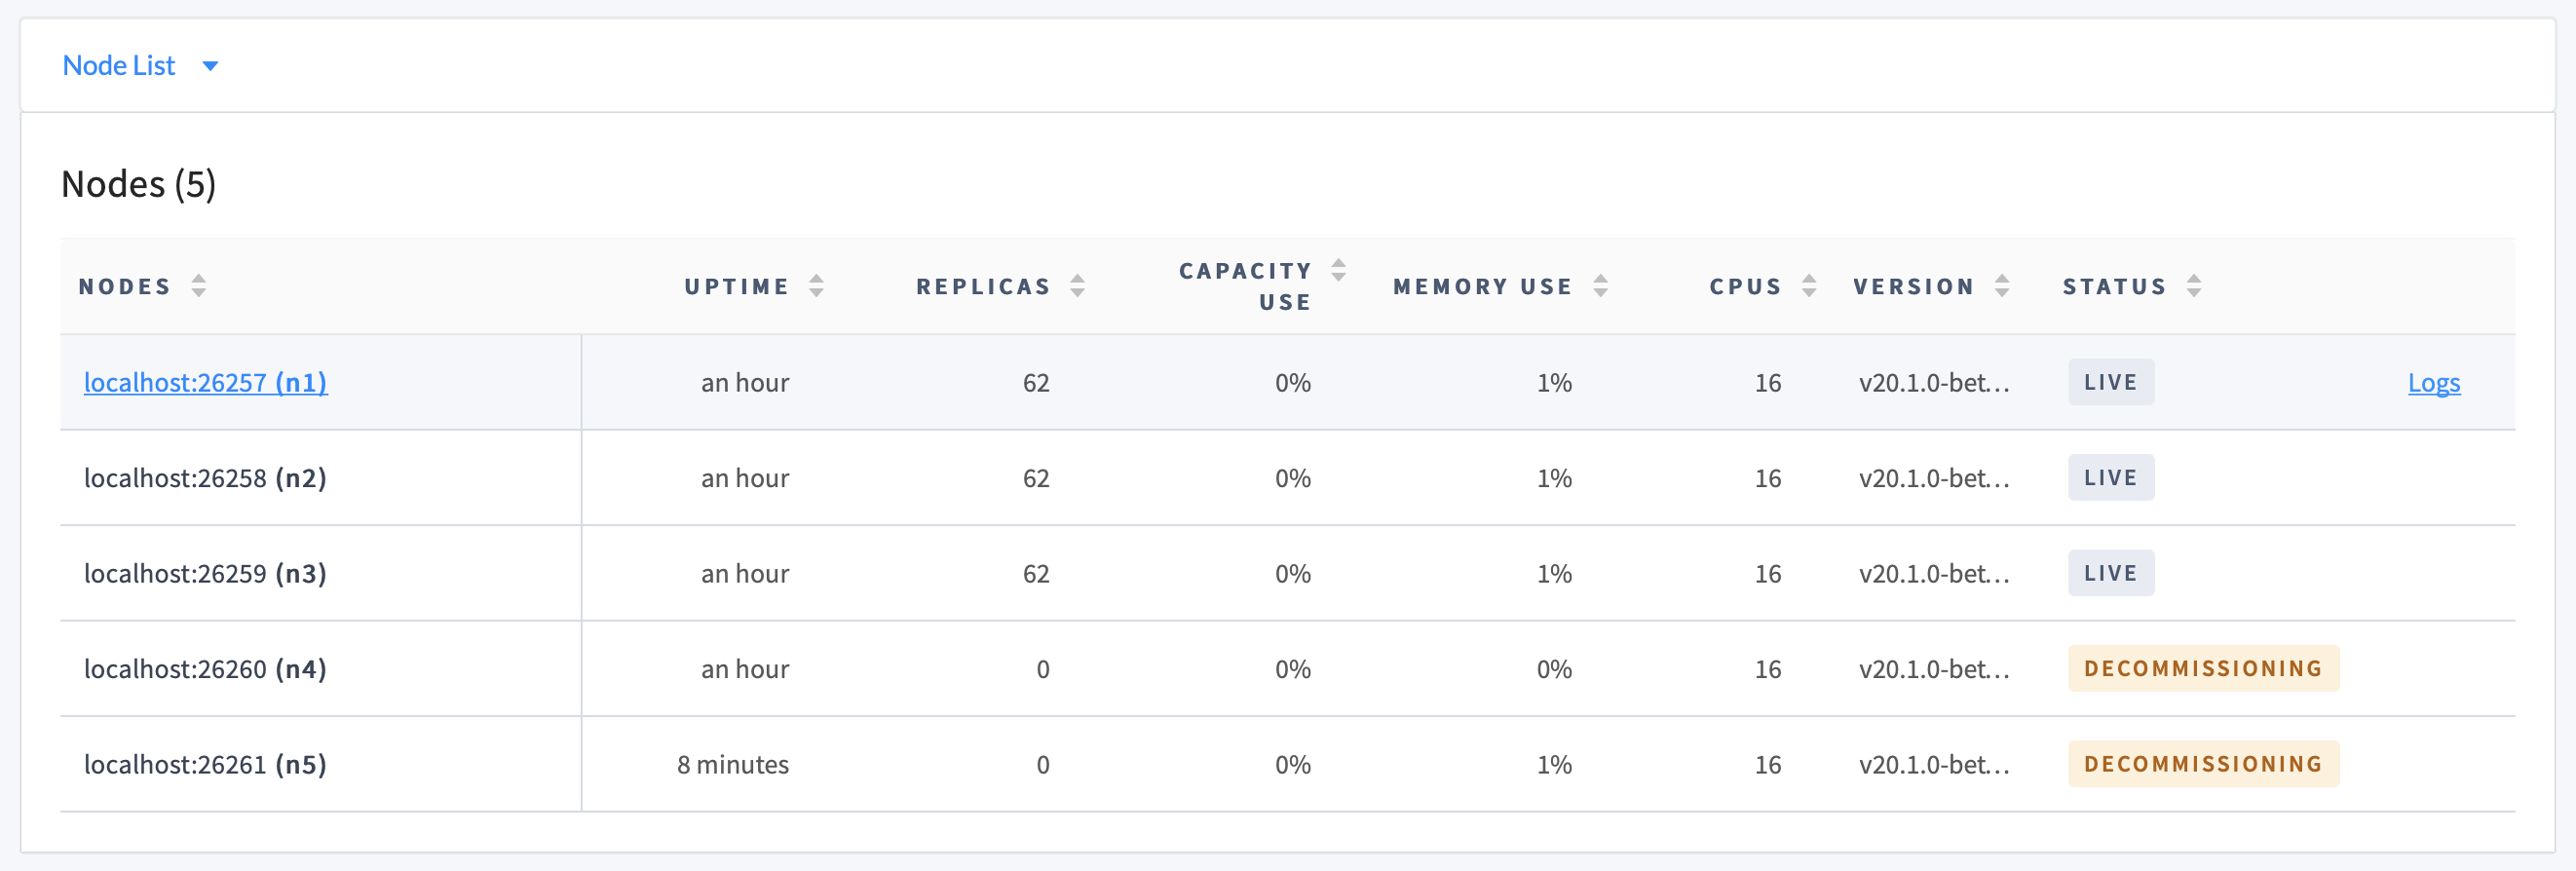
Task: Sort by Replicas using the sort arrows
Action: coord(1077,286)
